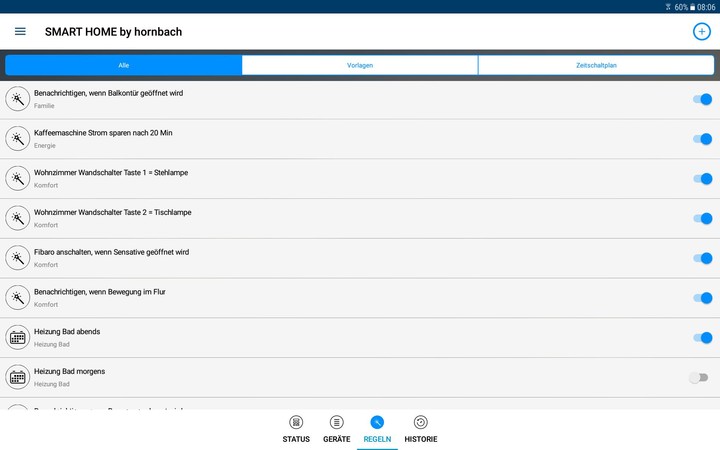
Task: Check the battery indicator in status bar
Action: (692, 7)
